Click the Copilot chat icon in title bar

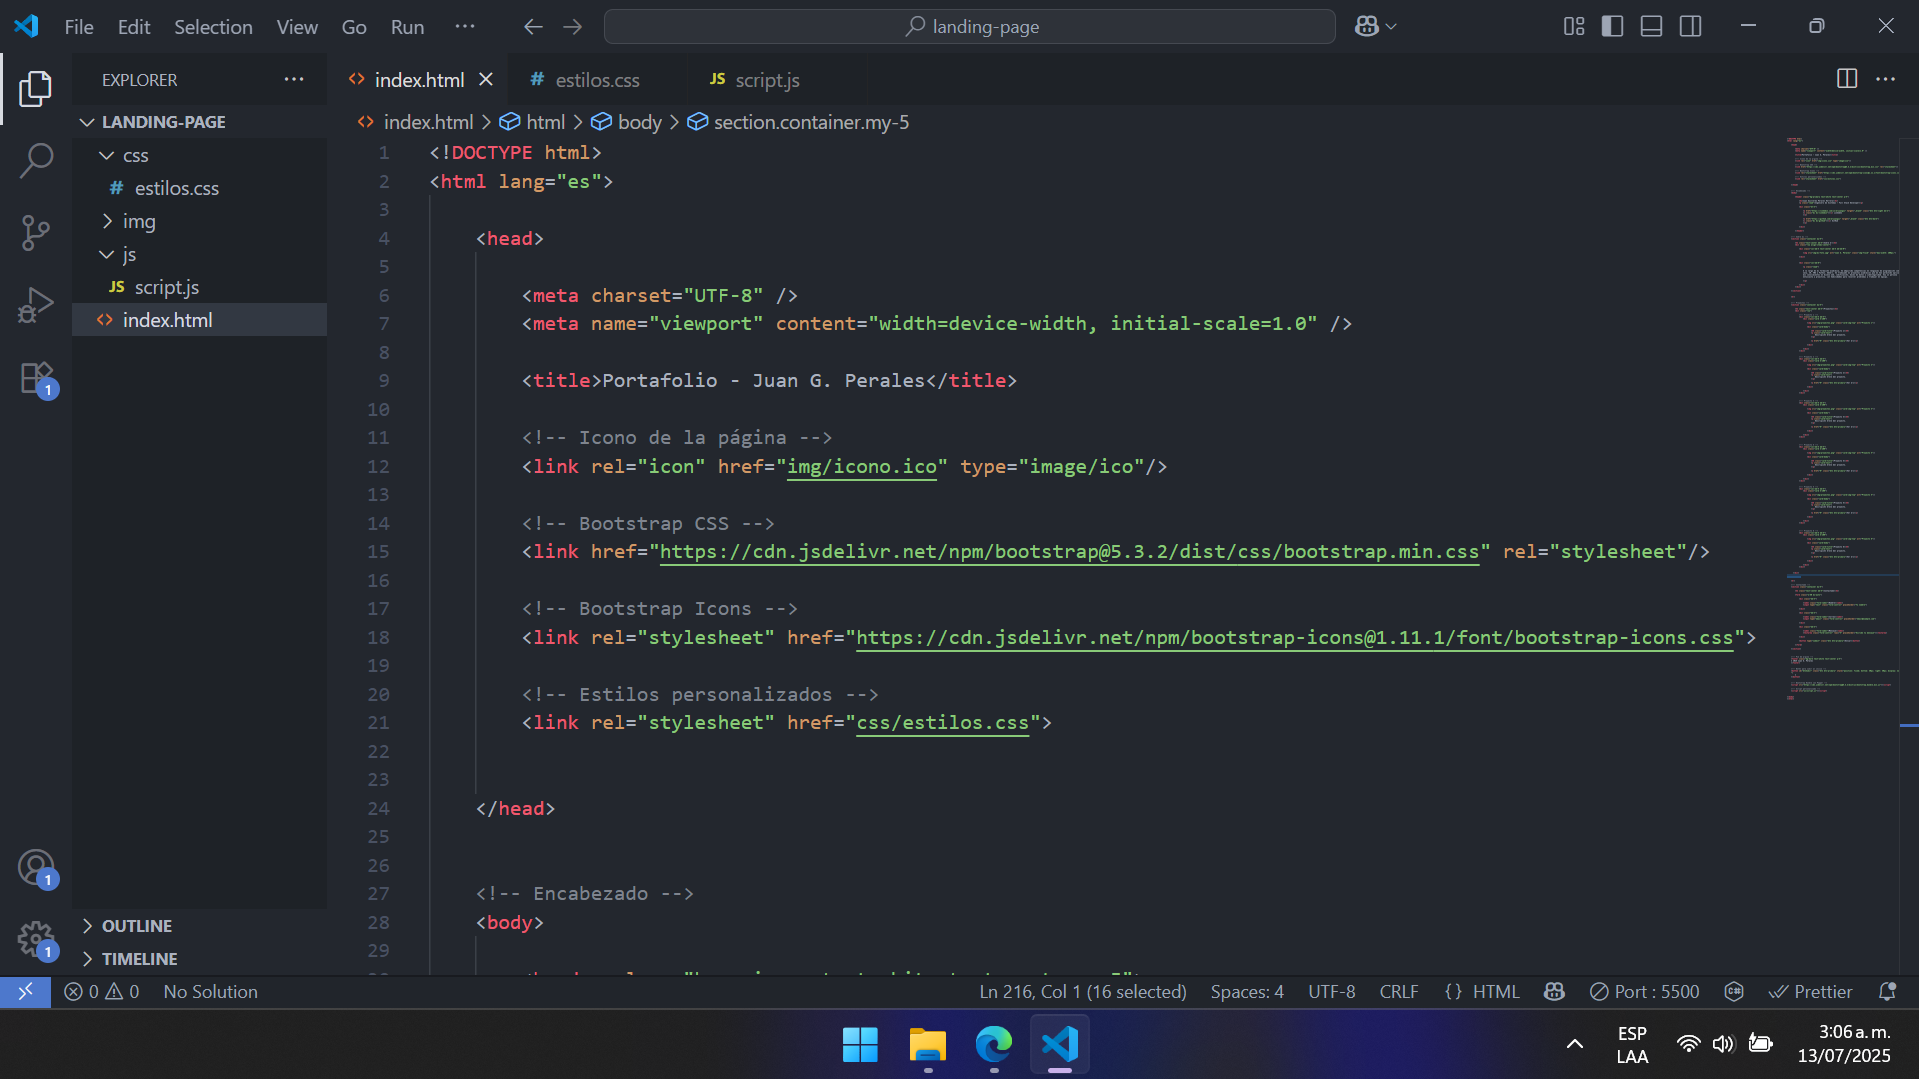coord(1366,27)
